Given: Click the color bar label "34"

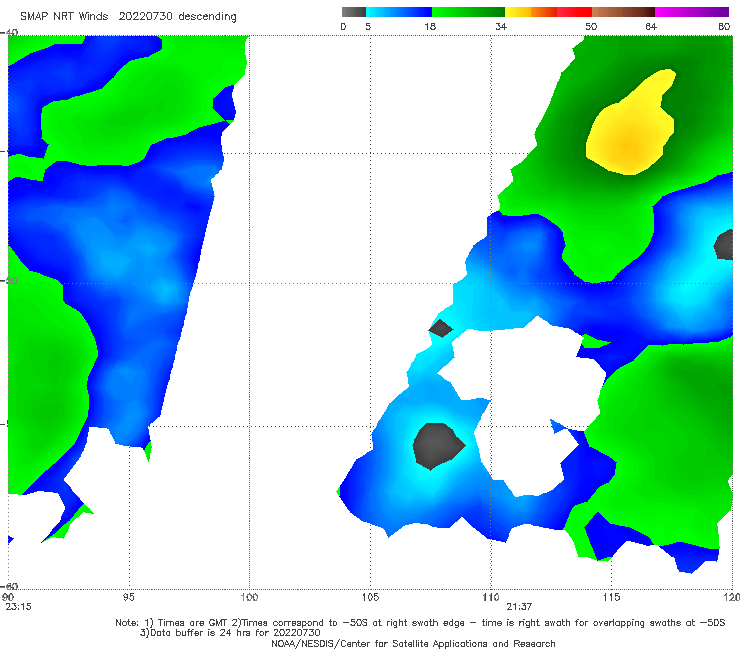Looking at the screenshot, I should pos(501,27).
